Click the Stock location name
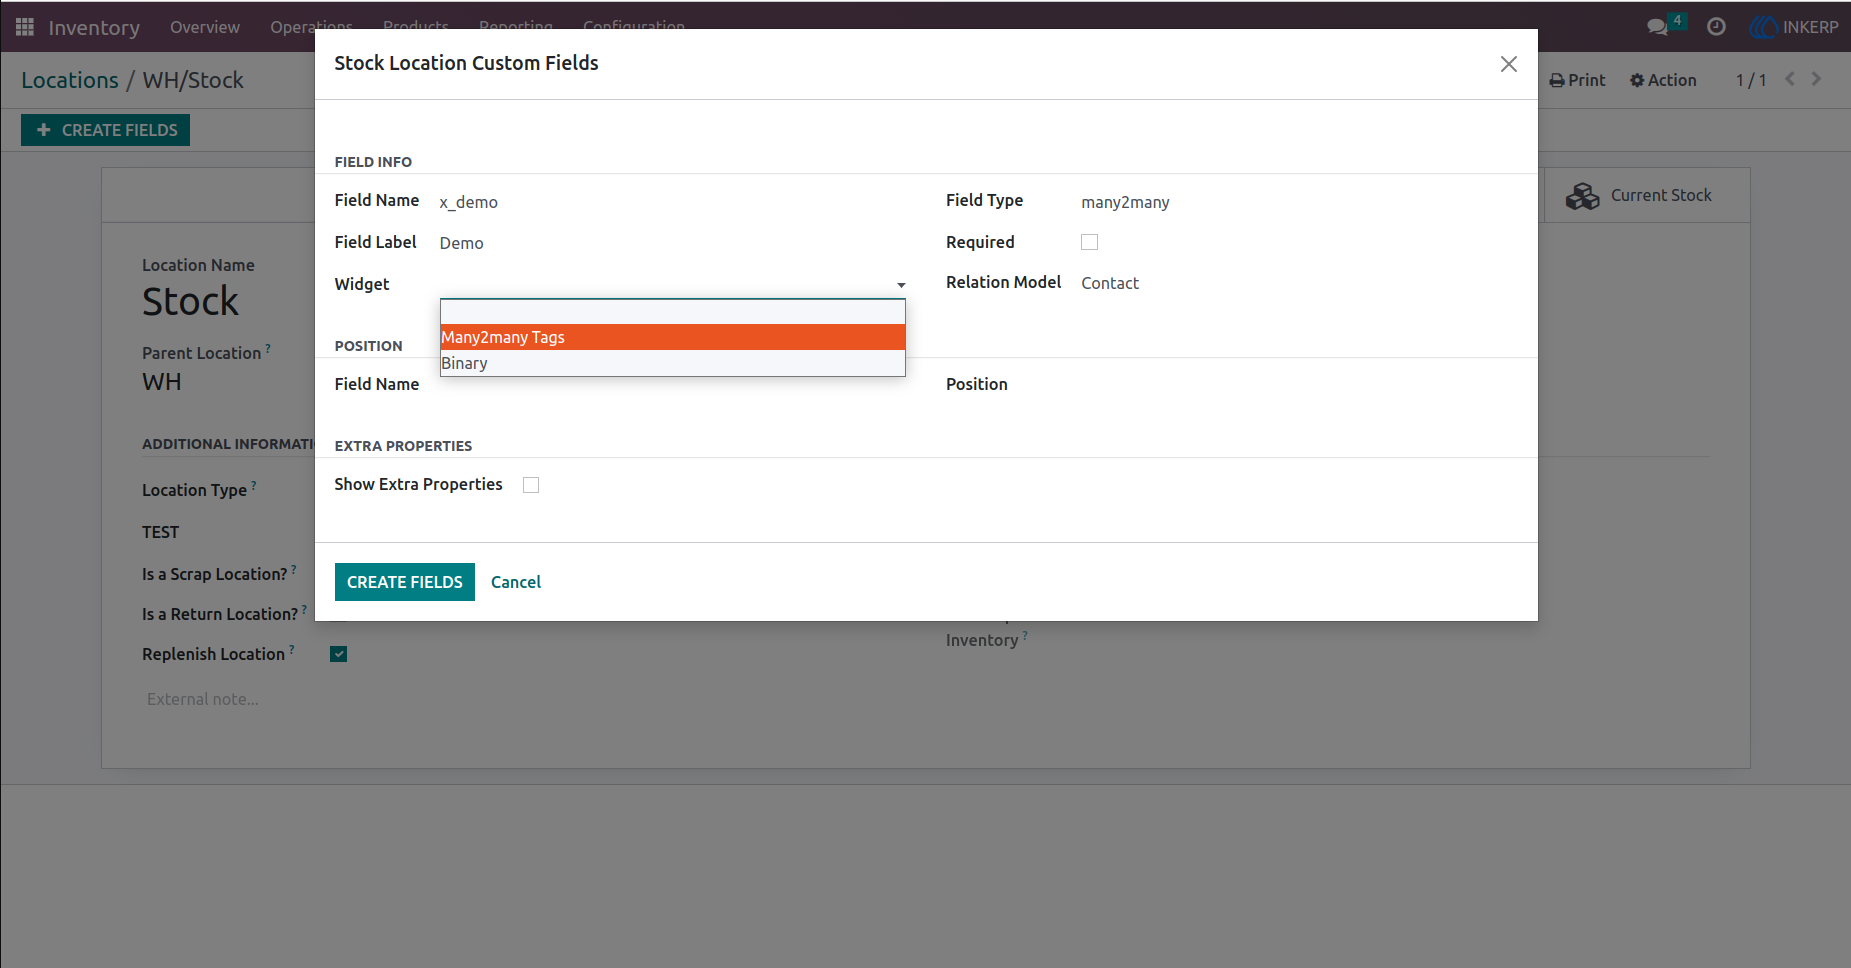The width and height of the screenshot is (1851, 968). 190,302
